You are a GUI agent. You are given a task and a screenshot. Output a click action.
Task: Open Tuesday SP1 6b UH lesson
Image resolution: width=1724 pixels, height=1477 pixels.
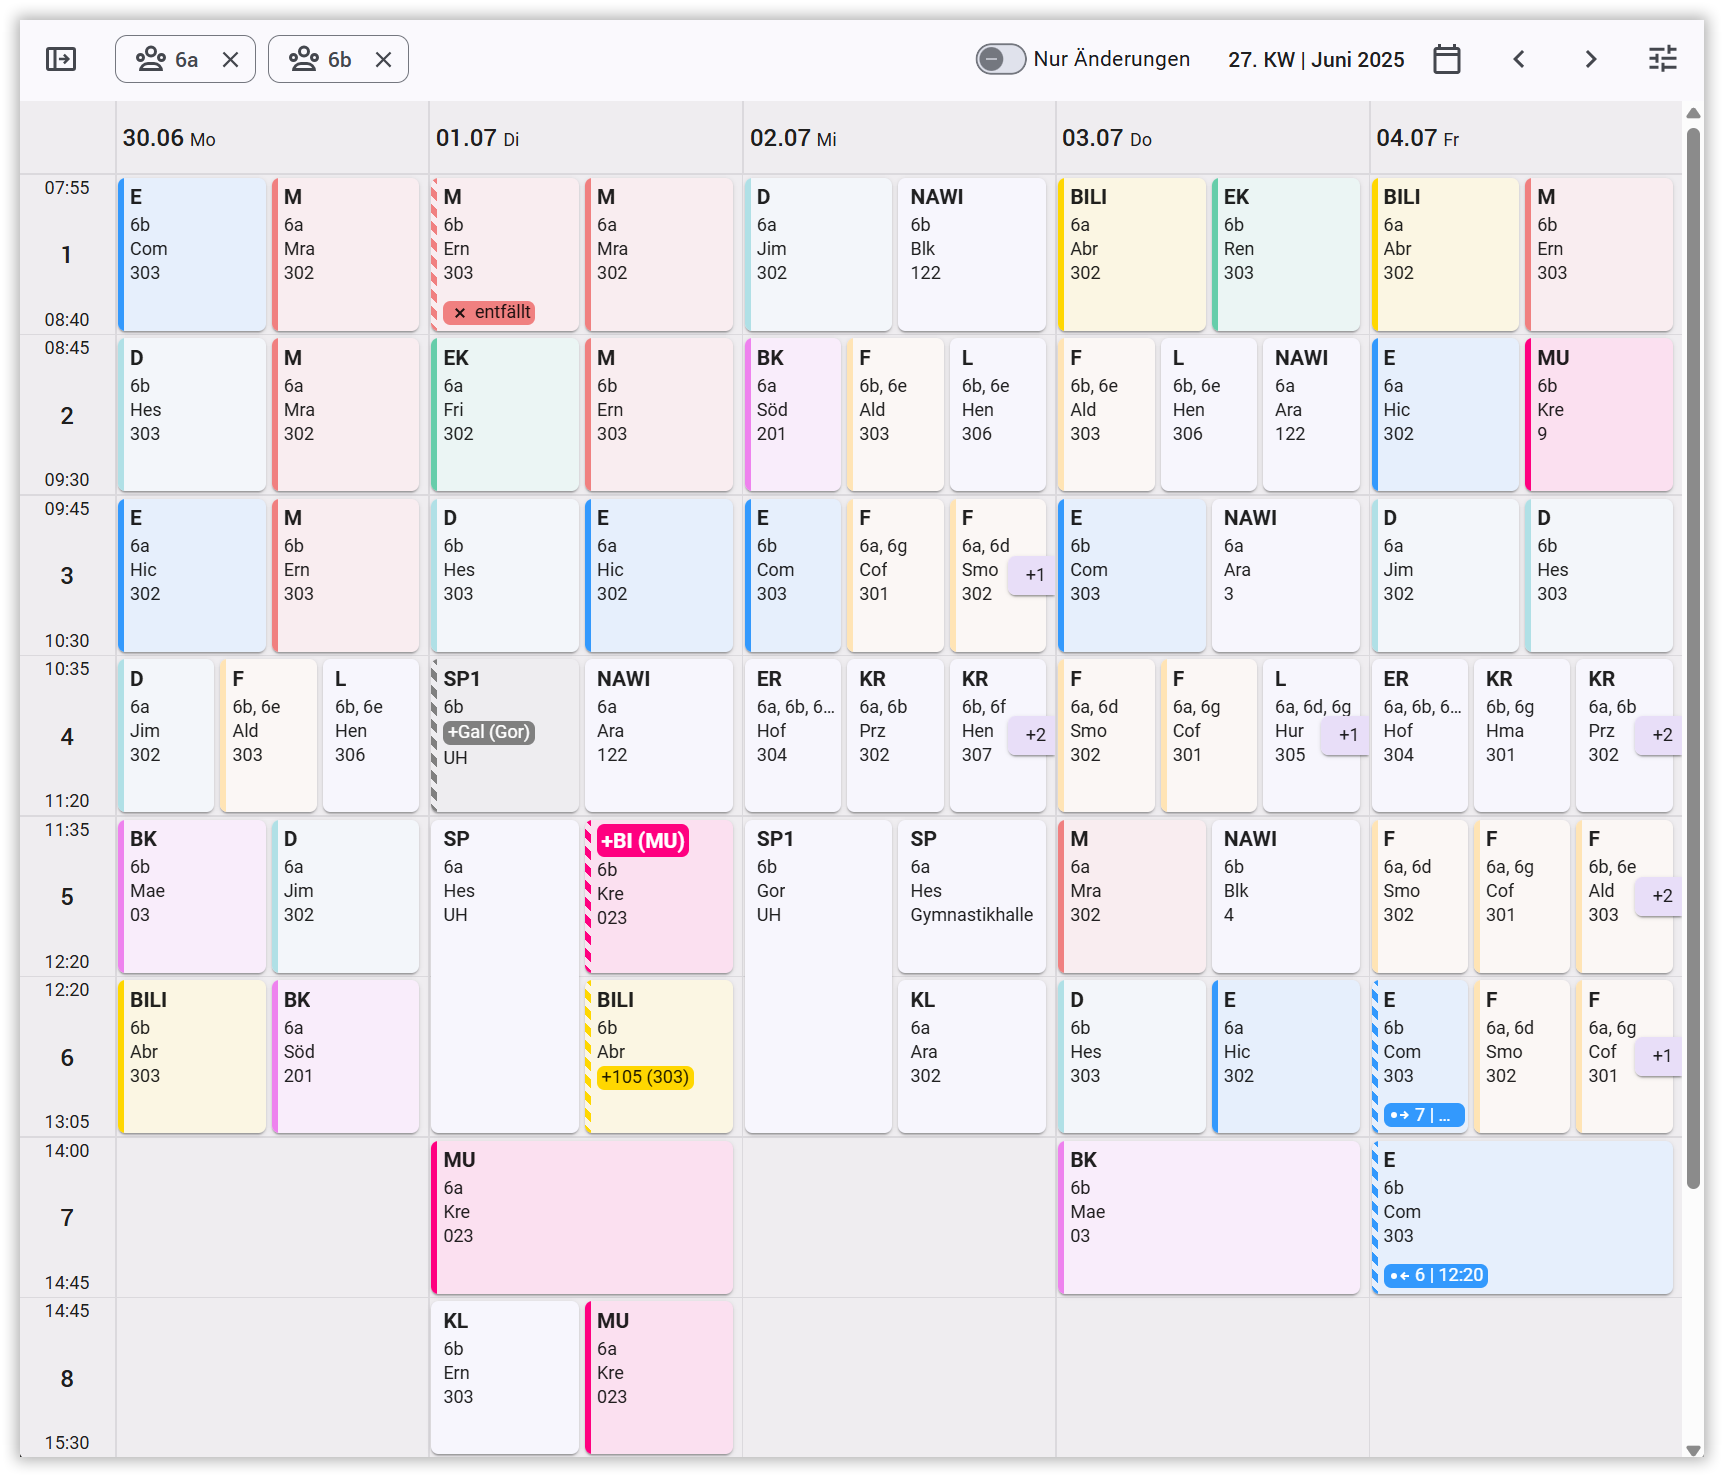[x=505, y=735]
